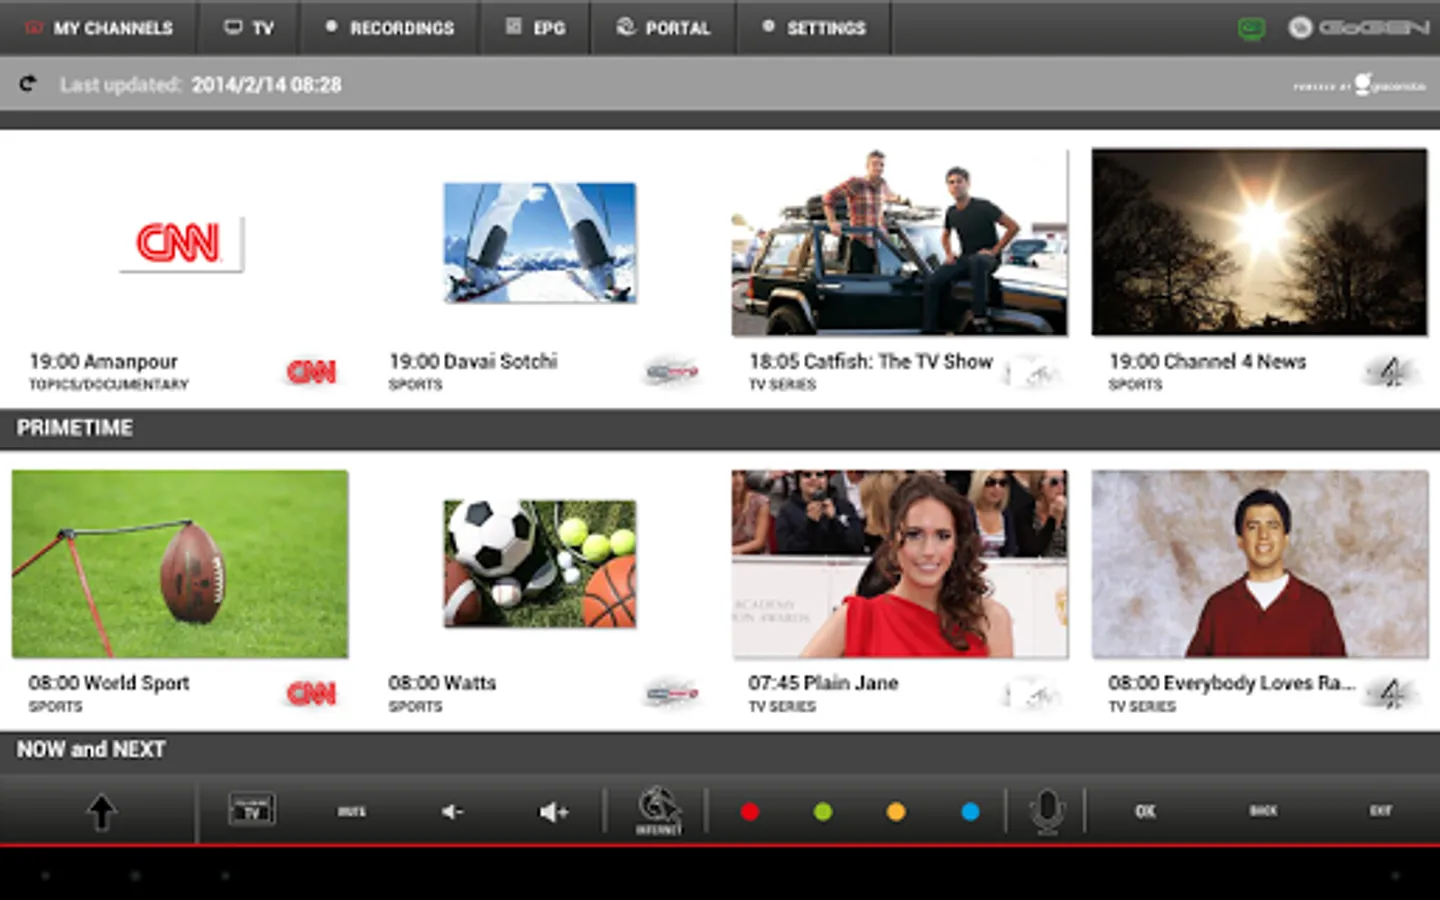Viewport: 1440px width, 900px height.
Task: Lower the volume with the volume-down icon
Action: pyautogui.click(x=452, y=811)
